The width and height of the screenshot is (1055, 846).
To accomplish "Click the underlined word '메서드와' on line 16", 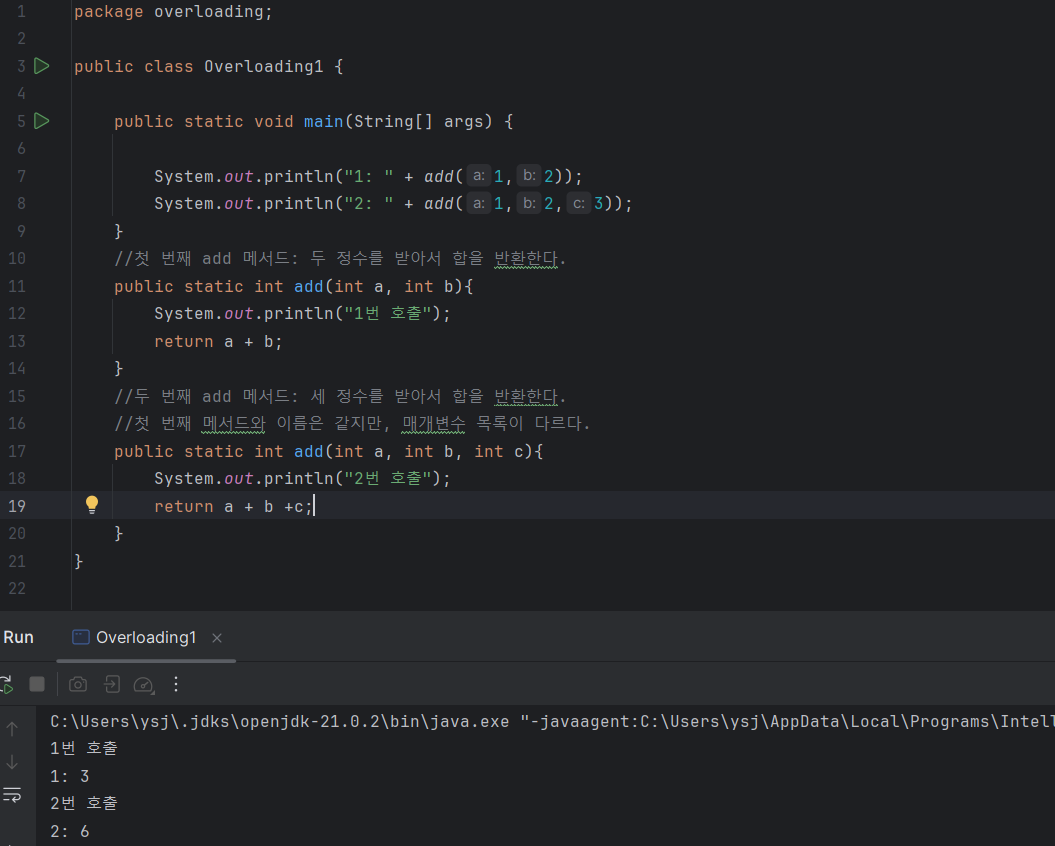I will click(x=234, y=423).
